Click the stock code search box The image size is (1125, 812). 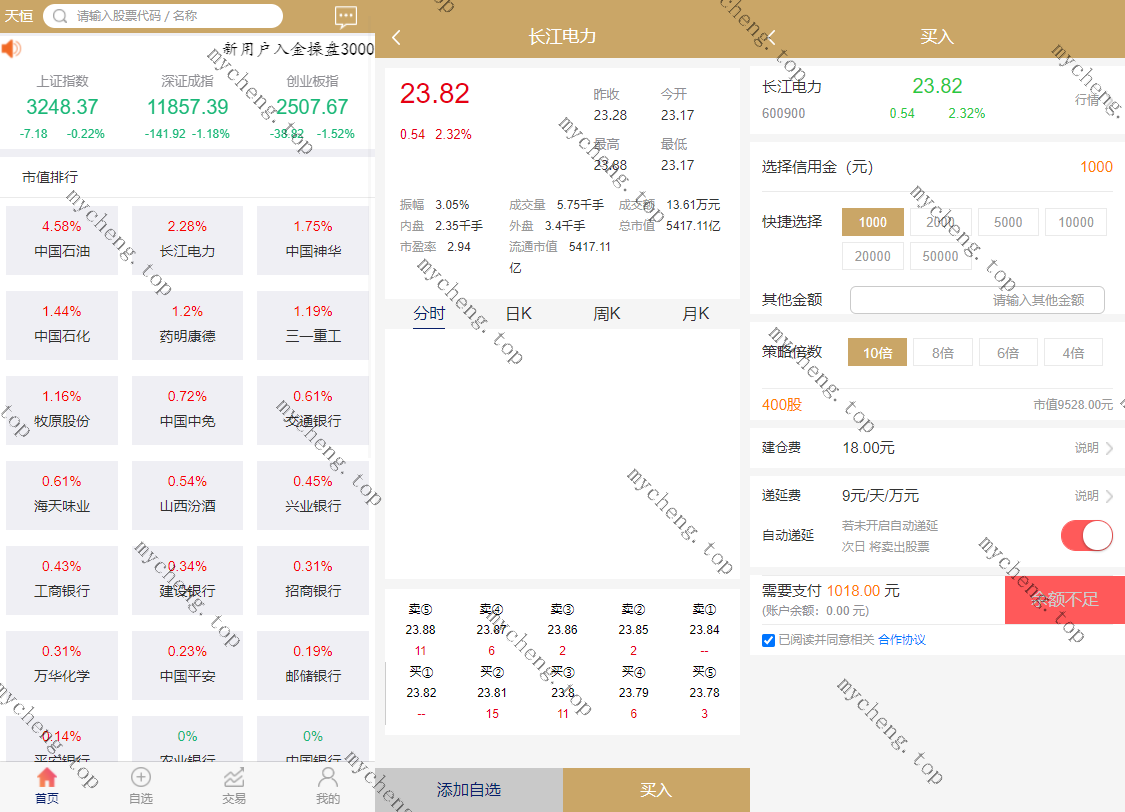click(163, 16)
